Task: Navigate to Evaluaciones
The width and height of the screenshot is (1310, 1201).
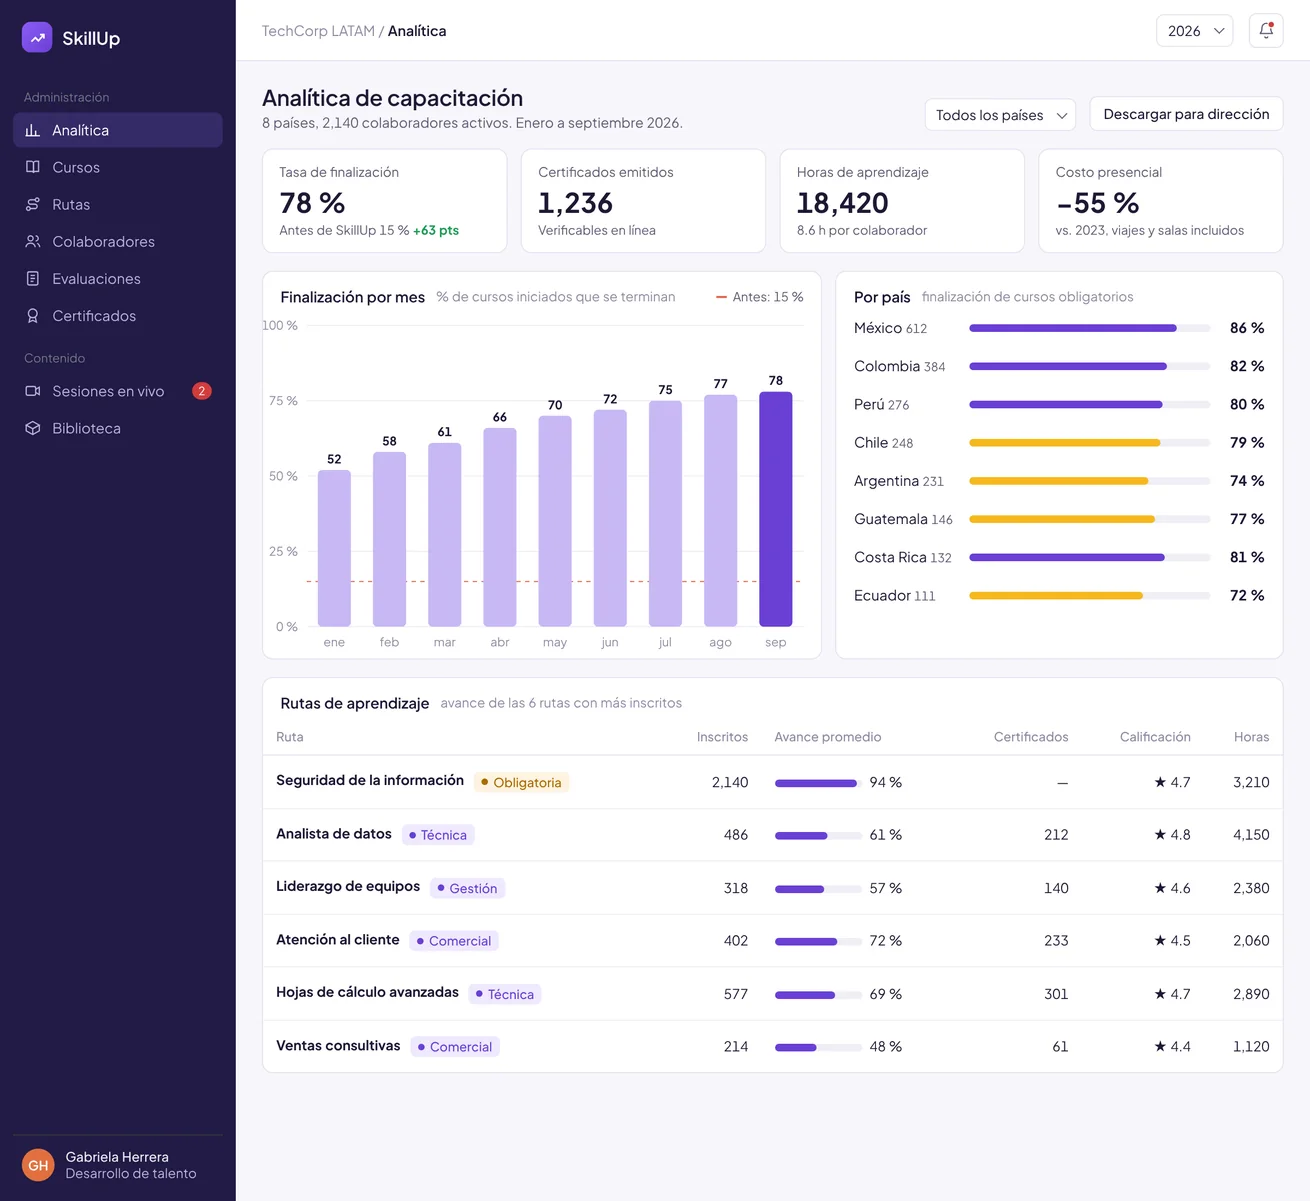Action: pyautogui.click(x=118, y=278)
